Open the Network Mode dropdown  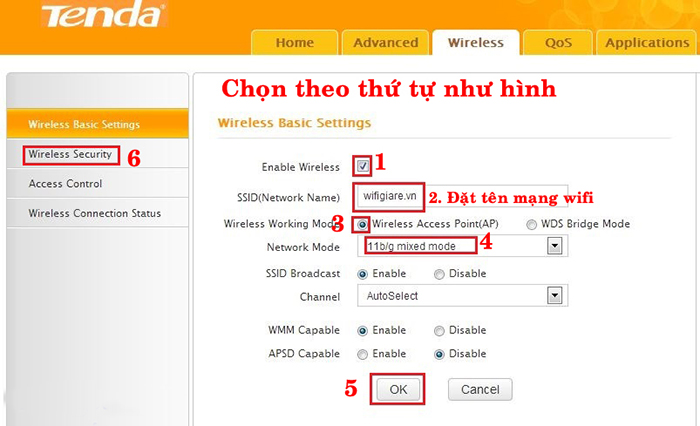pyautogui.click(x=462, y=246)
